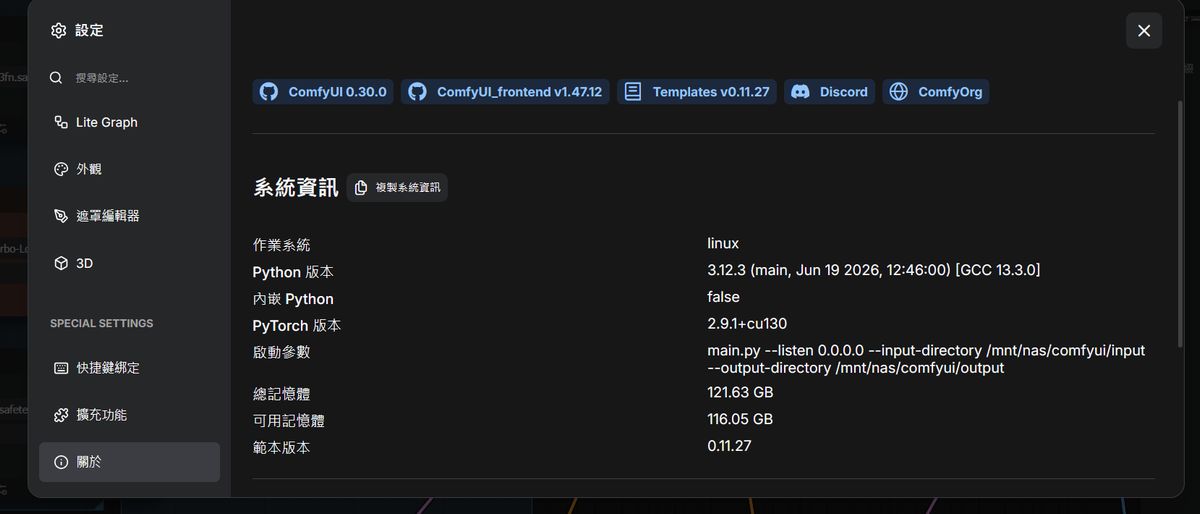Select 外觀 appearance category
The image size is (1200, 514).
(129, 169)
